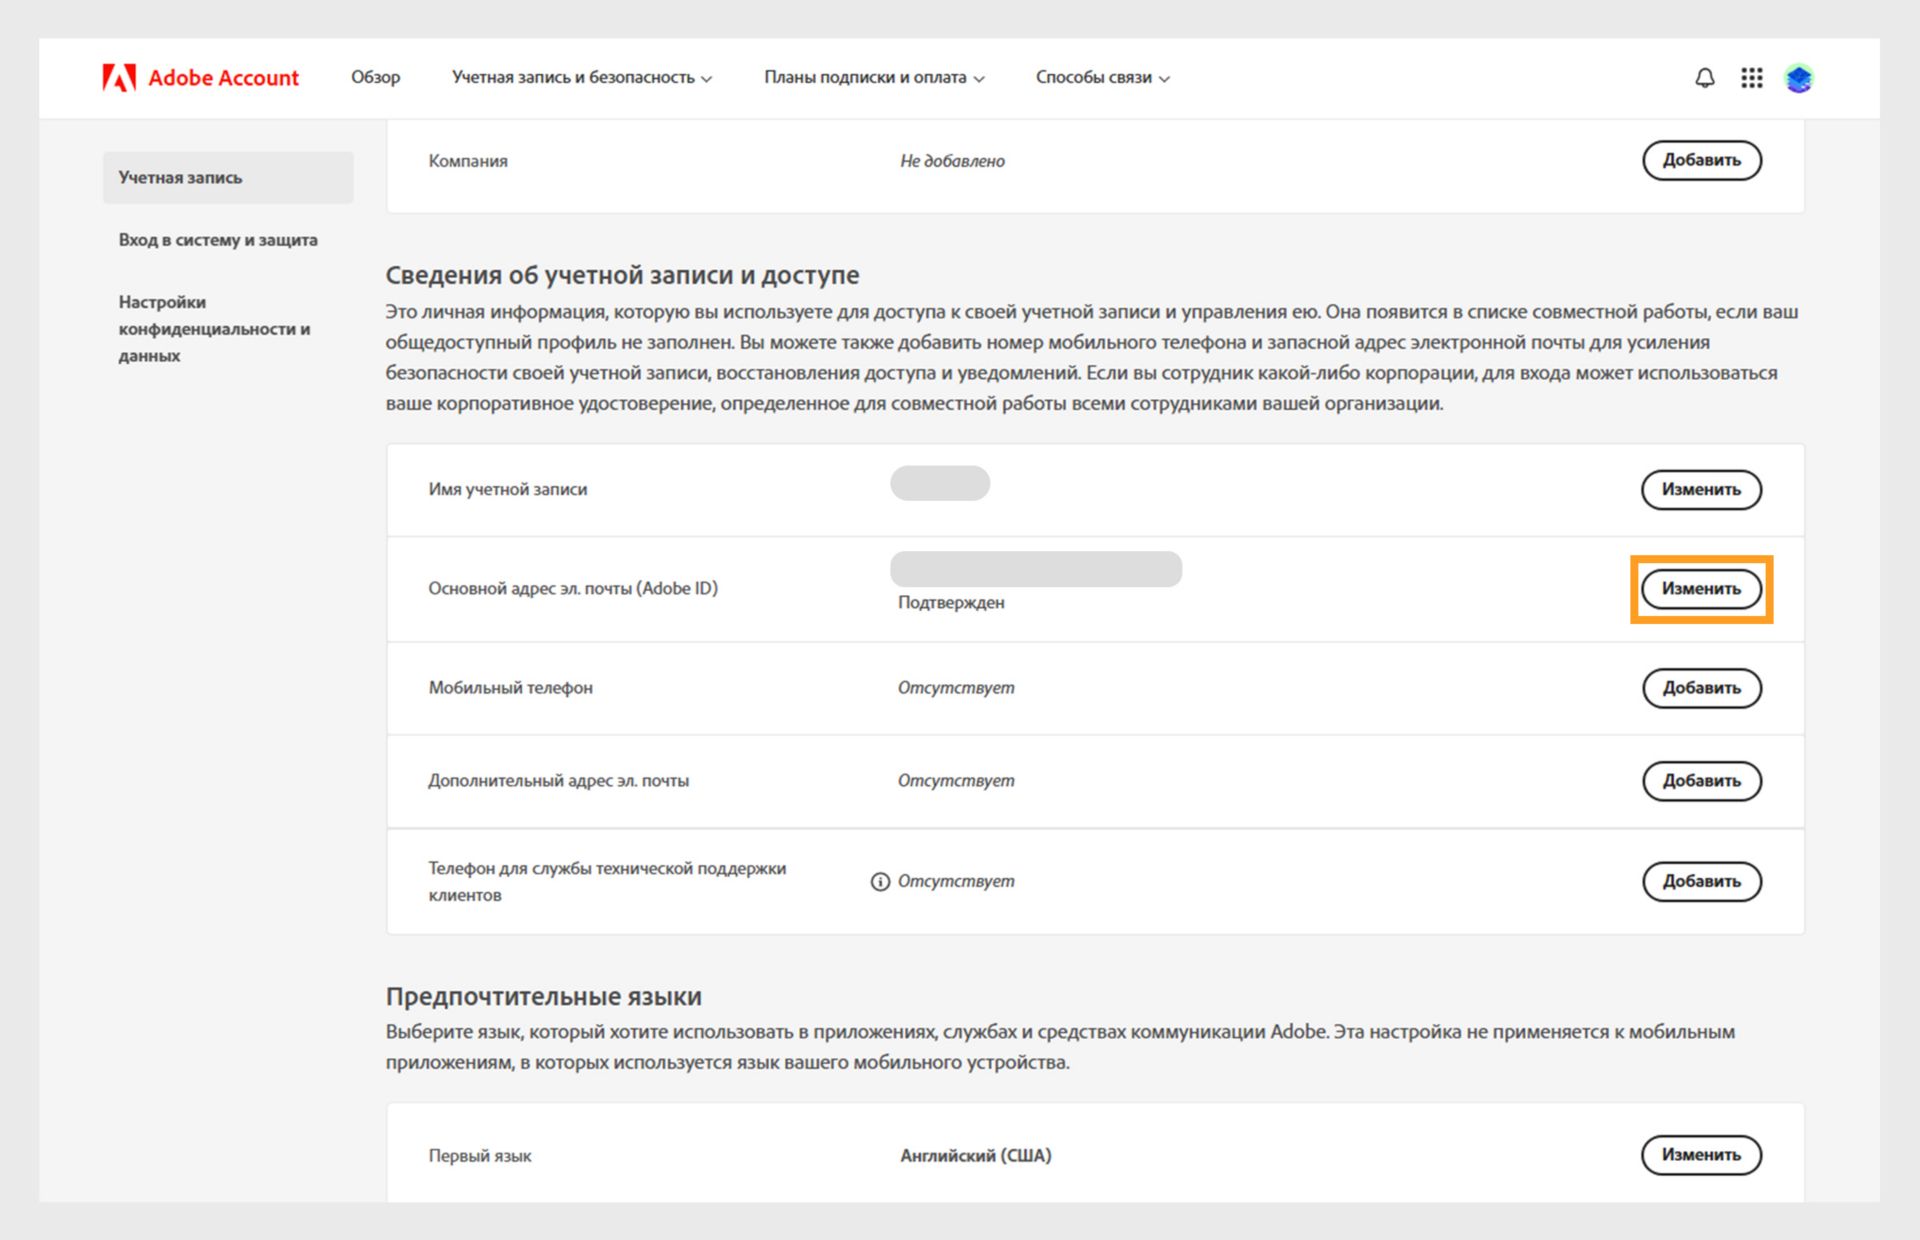Select Учетная запись in sidebar

tap(228, 178)
